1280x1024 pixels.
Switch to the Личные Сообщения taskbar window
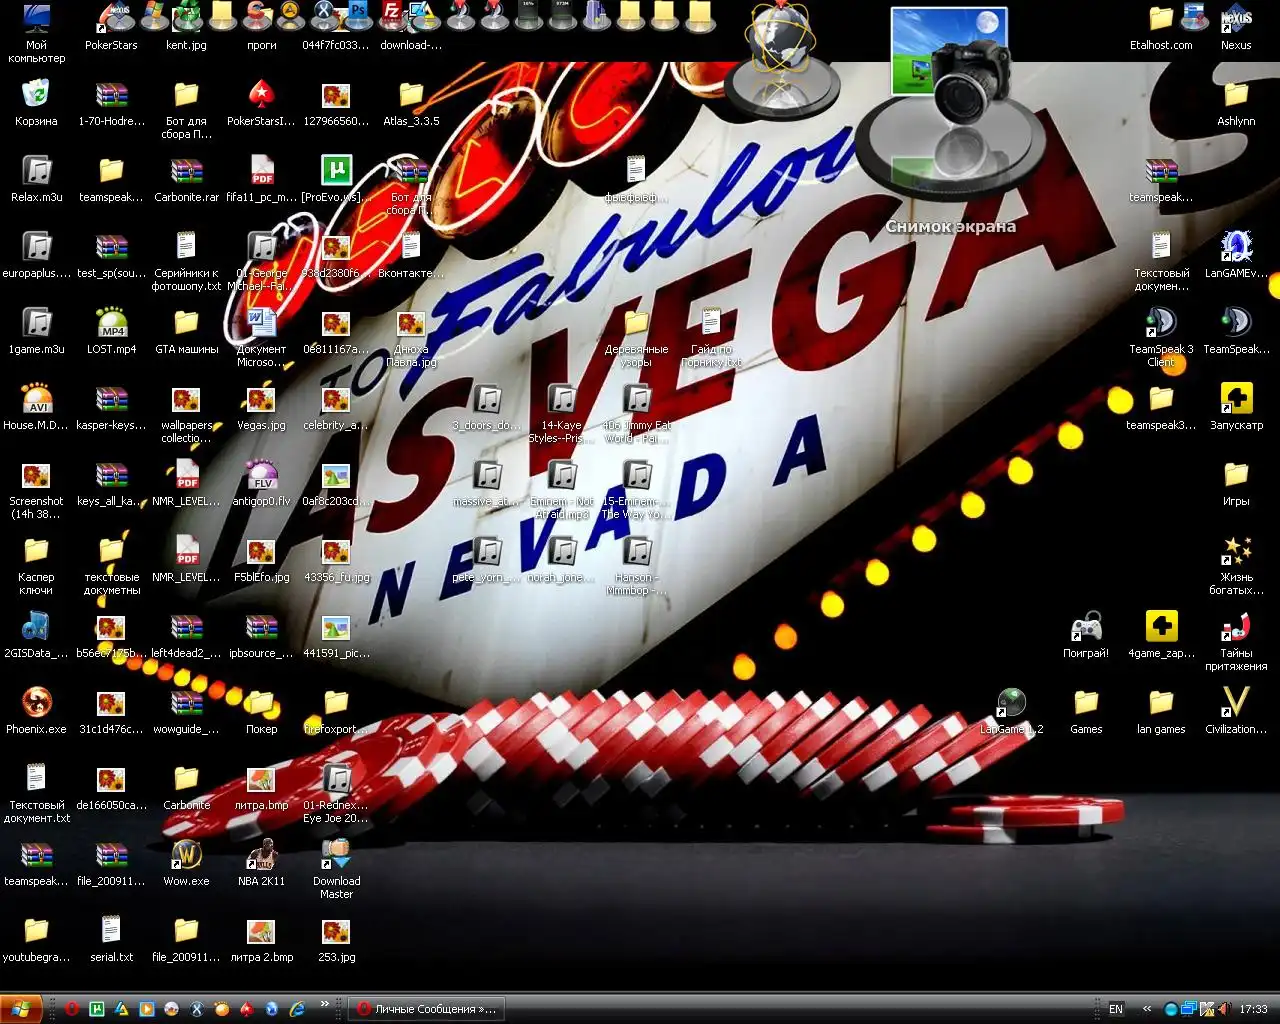click(427, 1009)
